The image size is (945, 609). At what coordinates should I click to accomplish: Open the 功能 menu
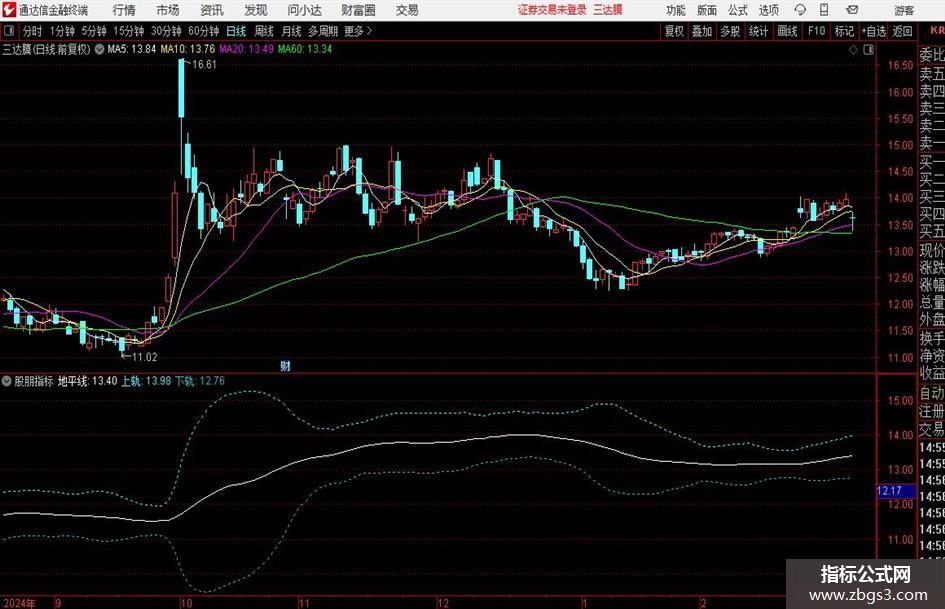[676, 10]
